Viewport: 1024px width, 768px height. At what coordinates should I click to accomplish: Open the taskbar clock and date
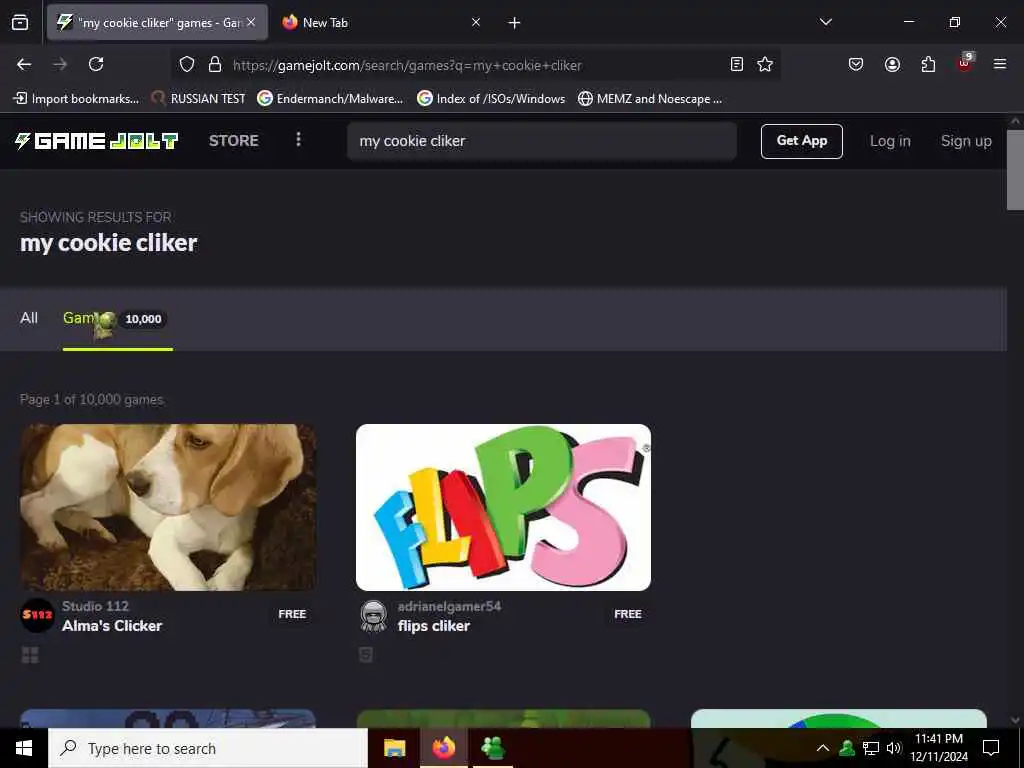click(x=939, y=748)
